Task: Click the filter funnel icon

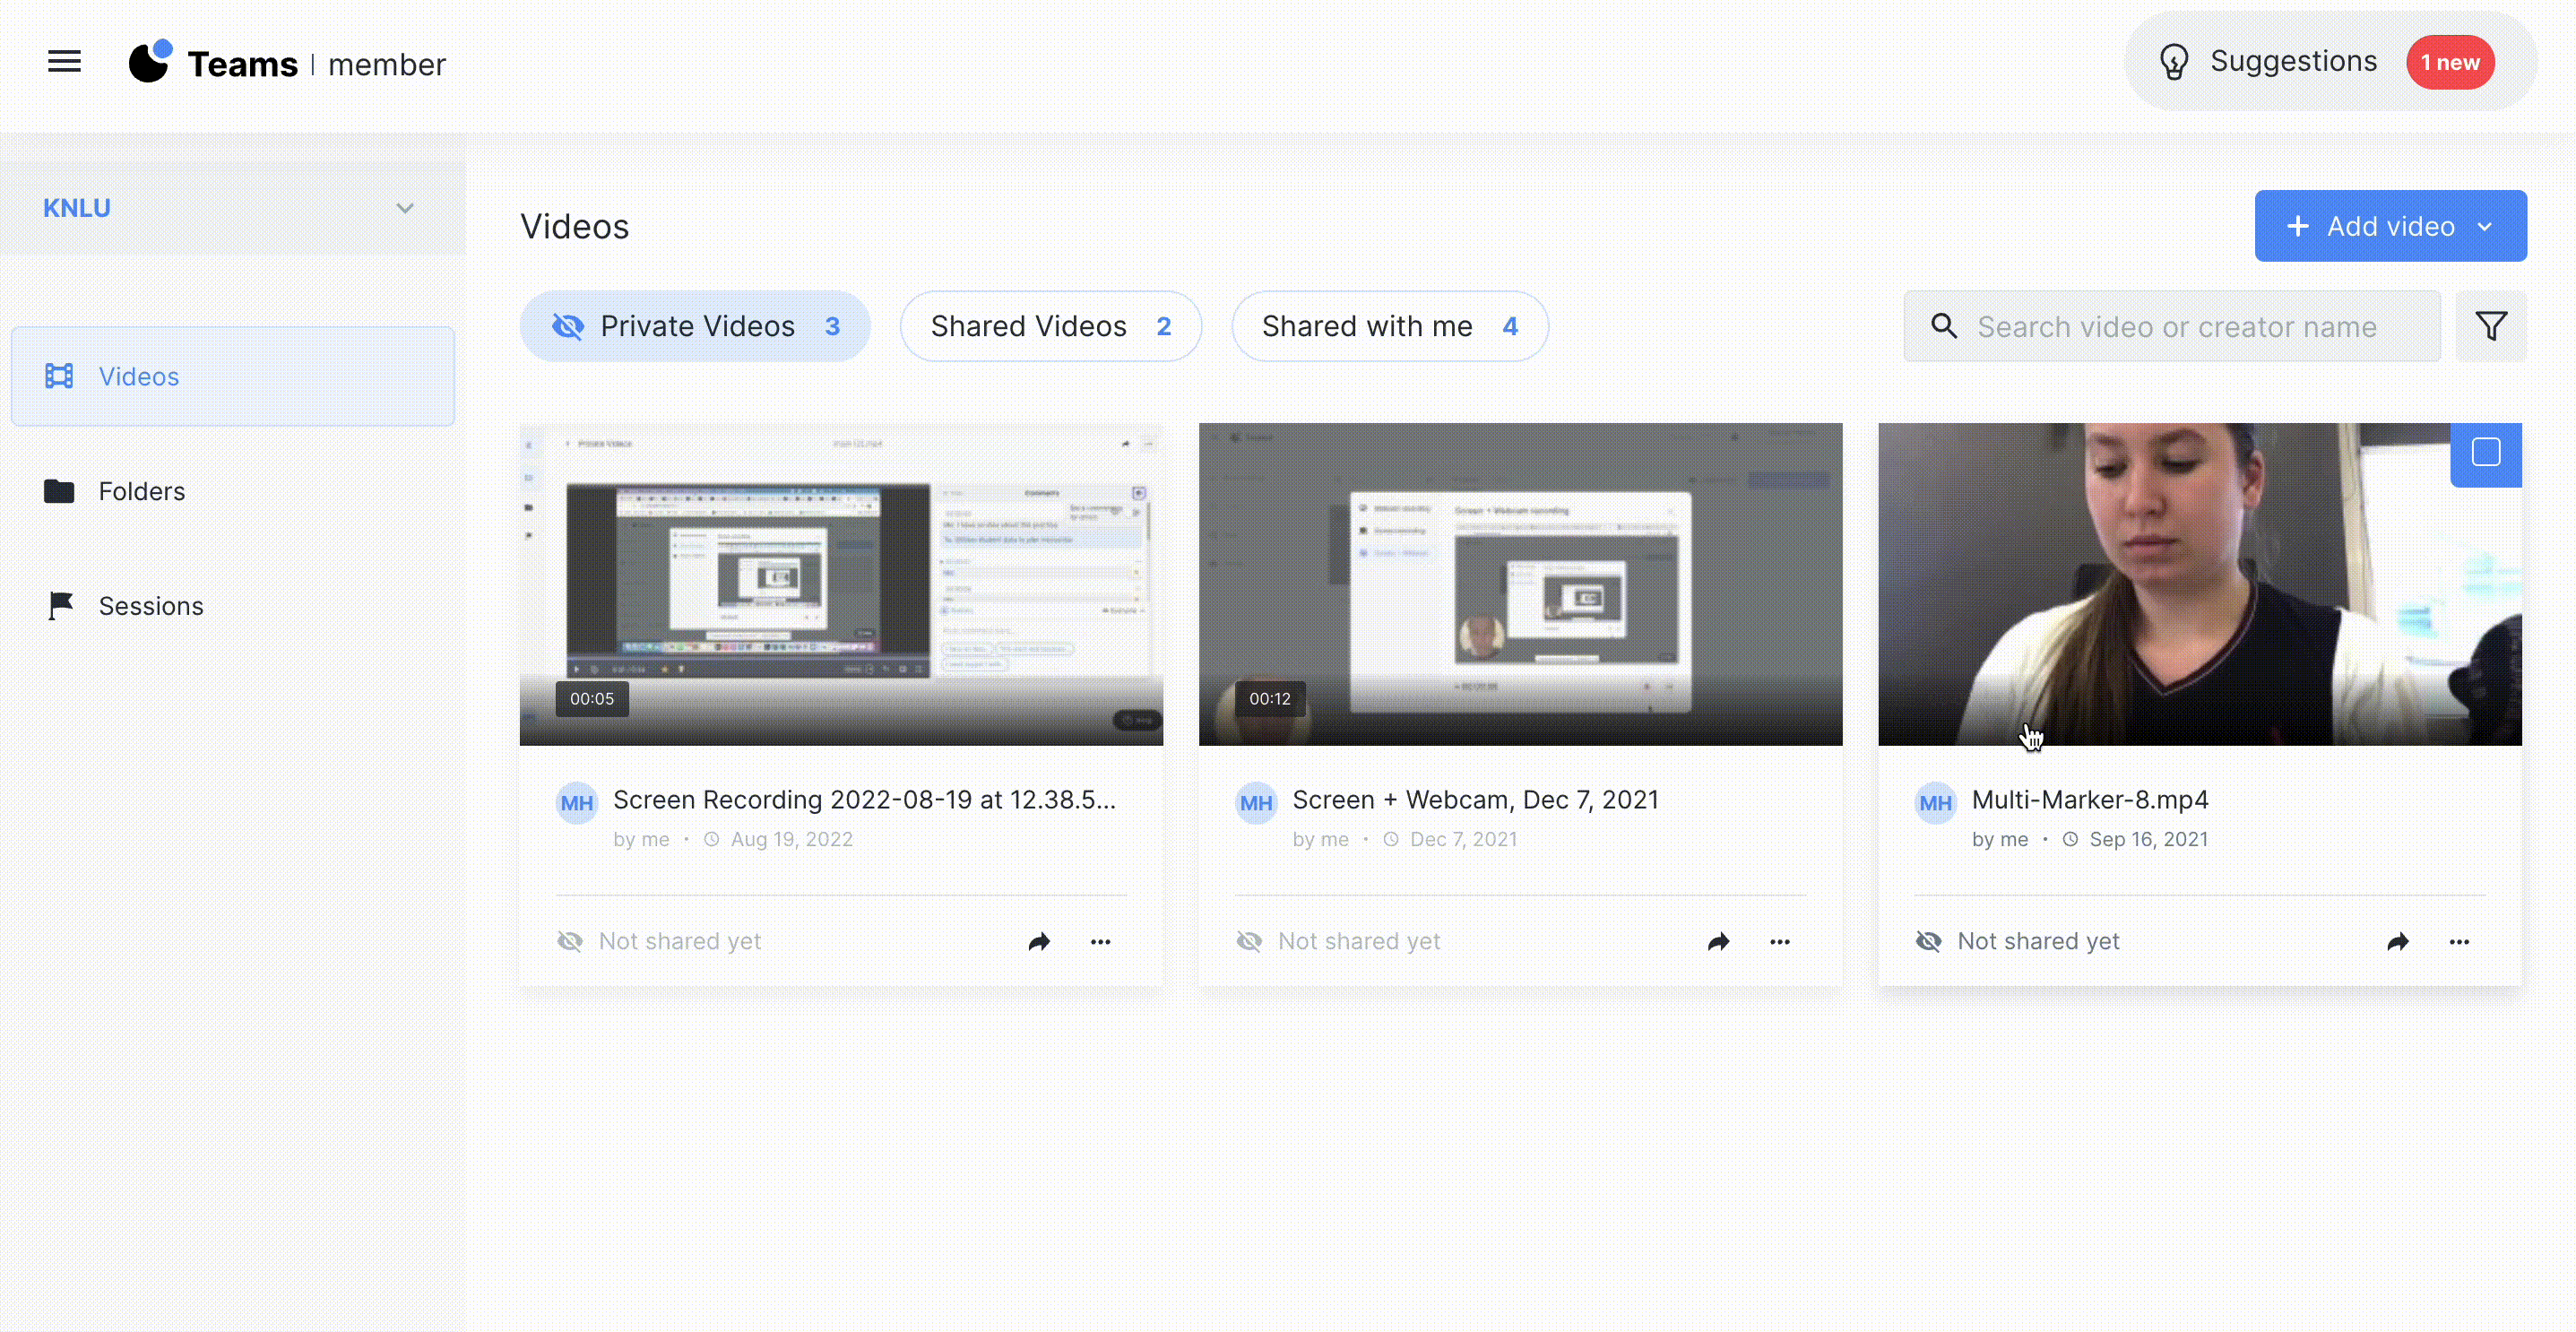Action: click(2490, 326)
